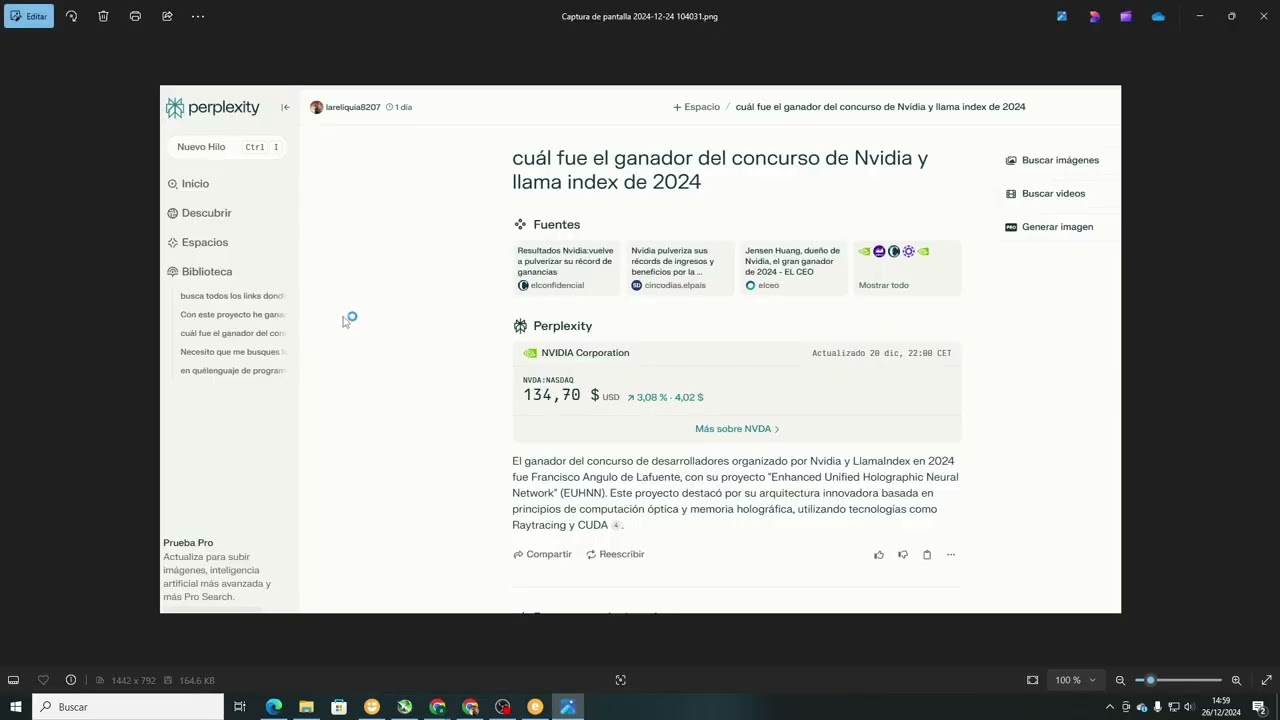Open the purple Clipchamp icon in title bar

pos(1126,16)
